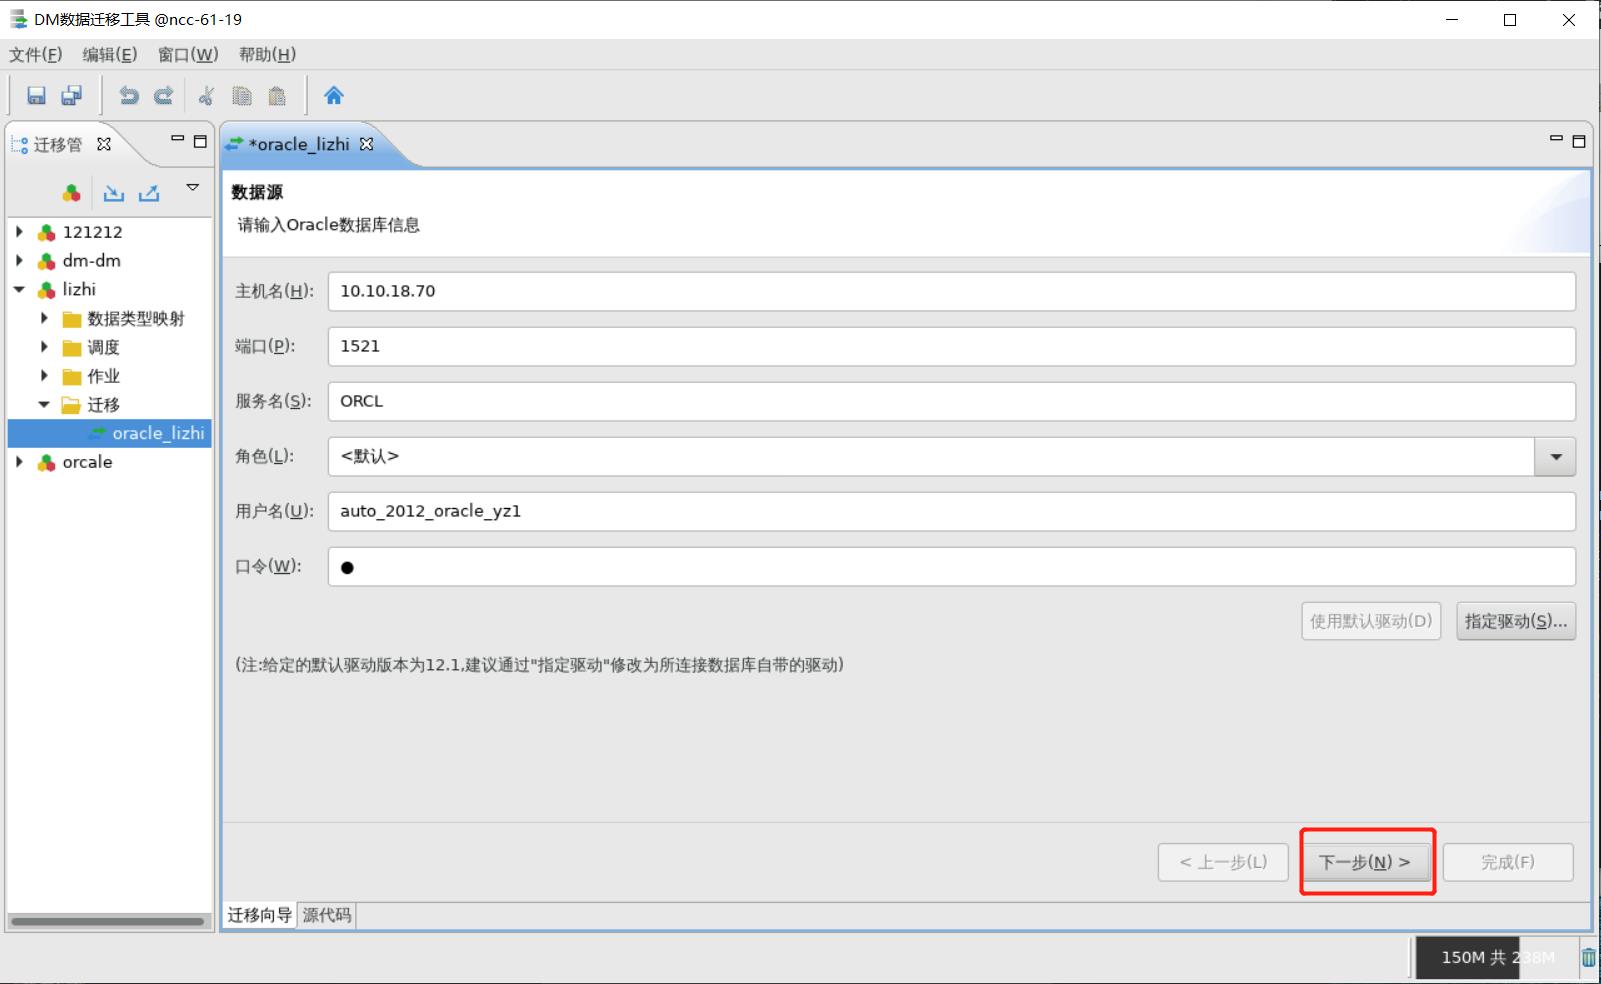Click the 端口 input field
The width and height of the screenshot is (1601, 984).
952,346
